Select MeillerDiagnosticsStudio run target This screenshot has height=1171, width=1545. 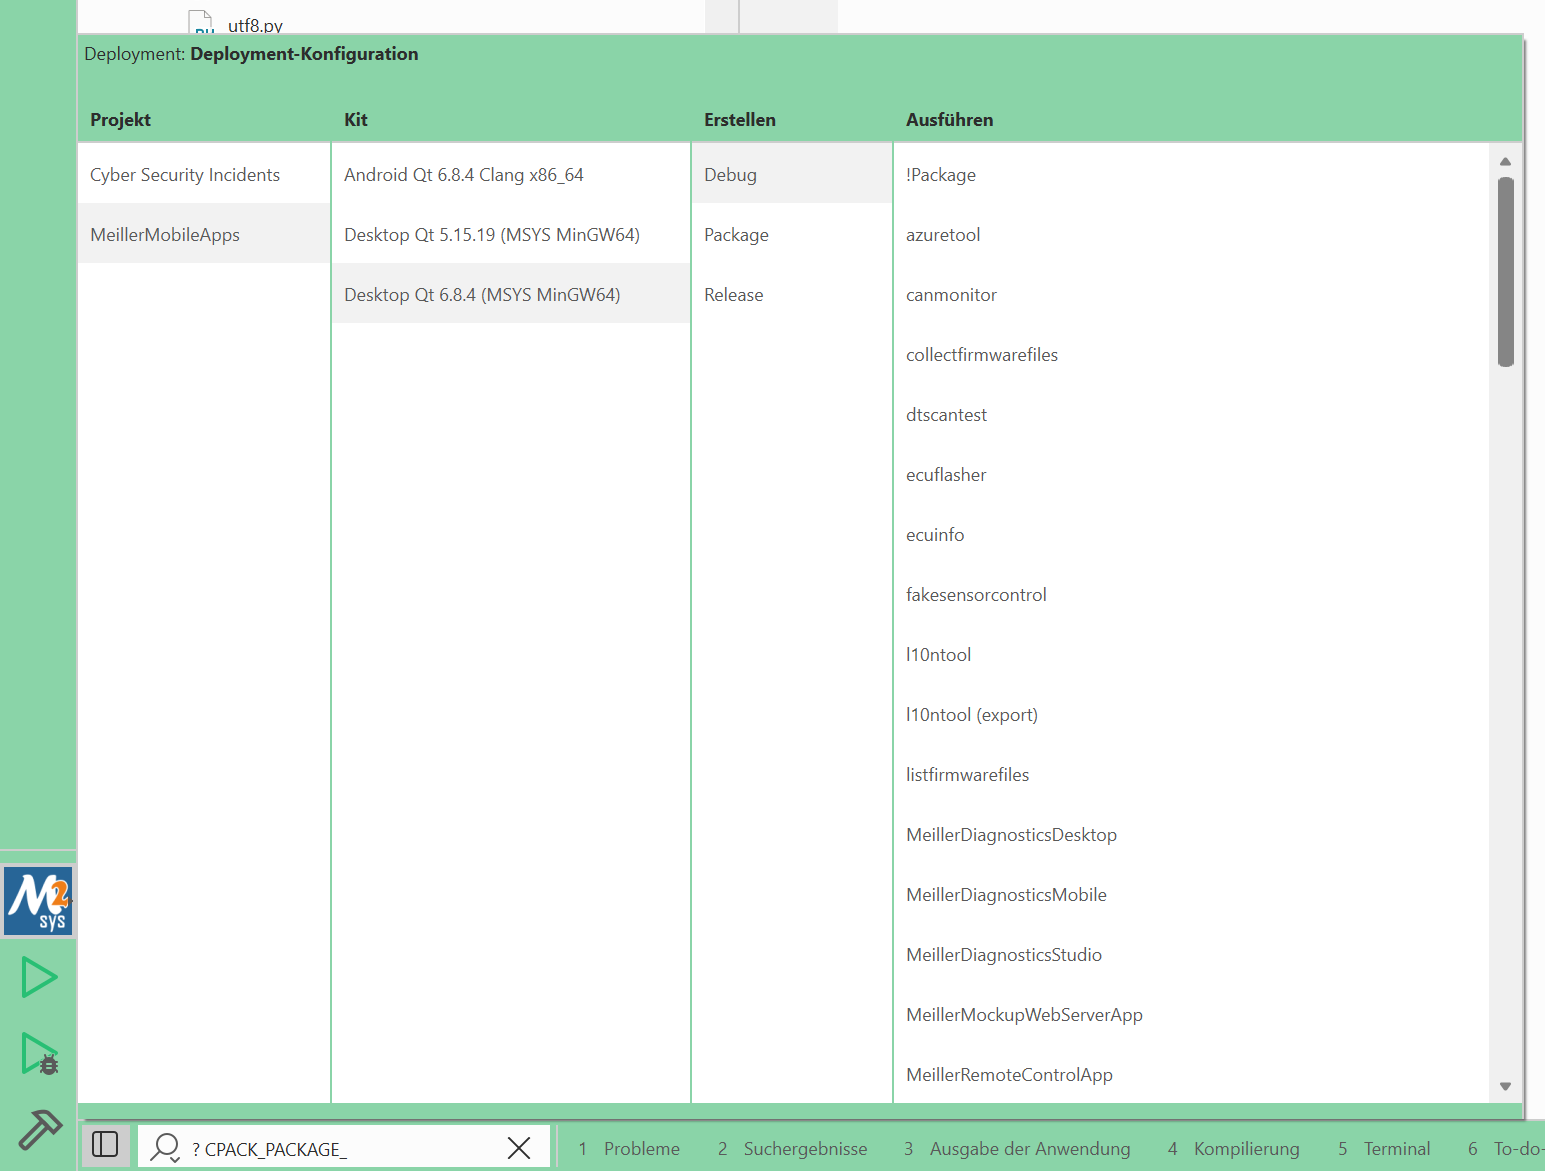tap(1003, 955)
